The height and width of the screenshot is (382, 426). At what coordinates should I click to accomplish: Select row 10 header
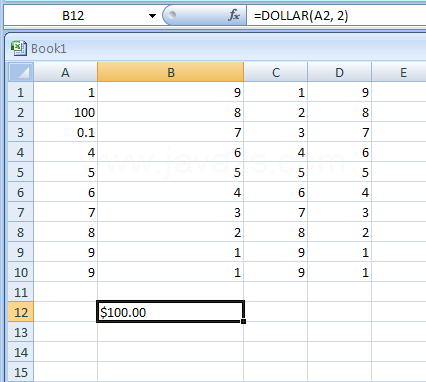point(21,272)
